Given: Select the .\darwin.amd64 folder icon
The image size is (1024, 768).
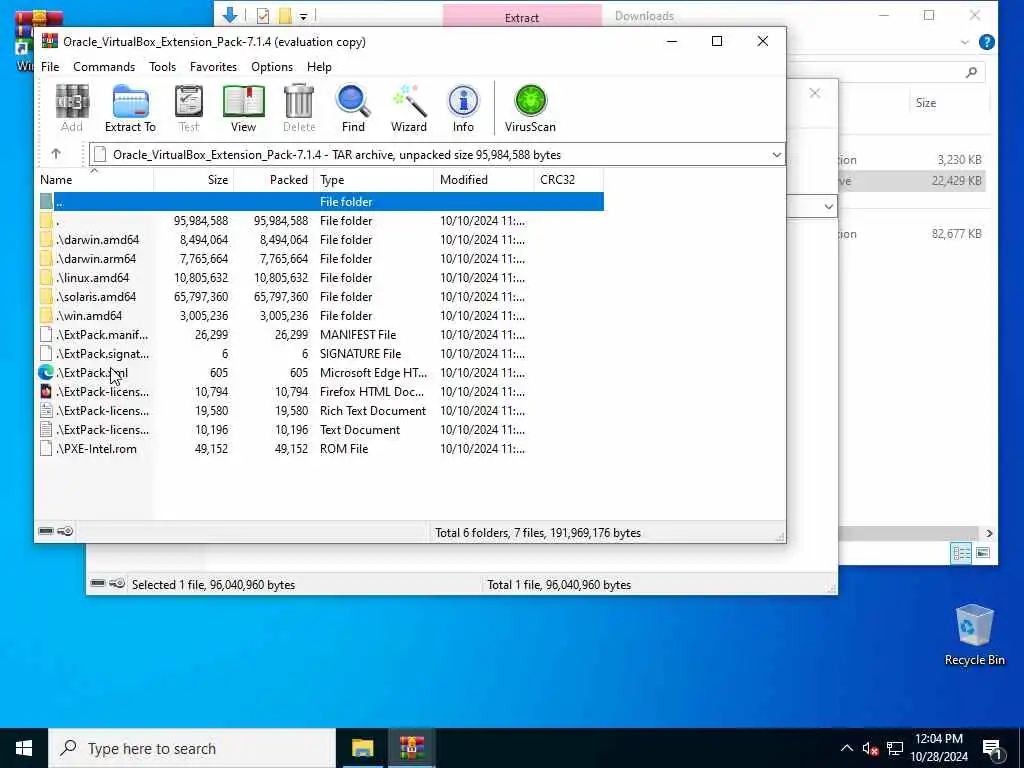Looking at the screenshot, I should tap(46, 240).
